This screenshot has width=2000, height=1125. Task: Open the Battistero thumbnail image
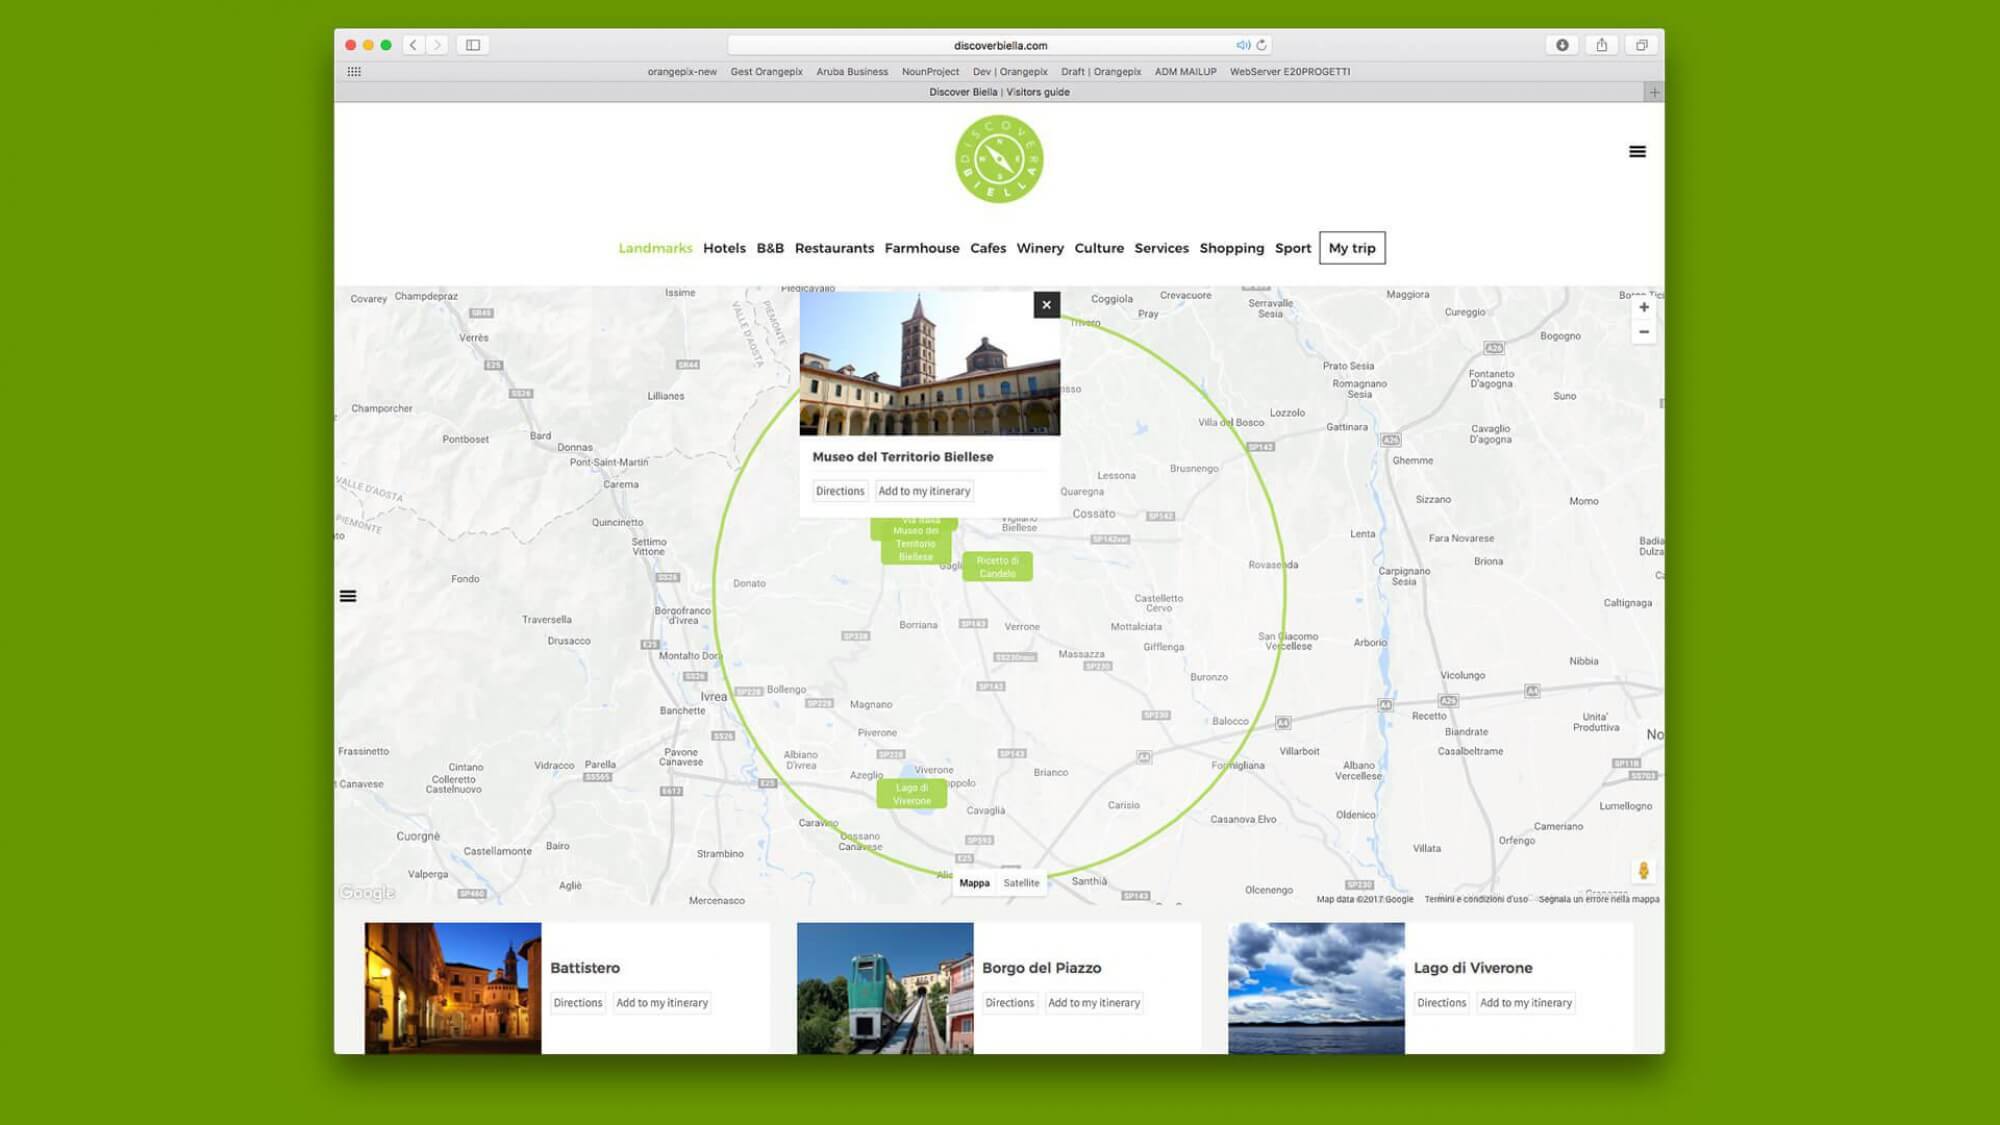click(453, 988)
